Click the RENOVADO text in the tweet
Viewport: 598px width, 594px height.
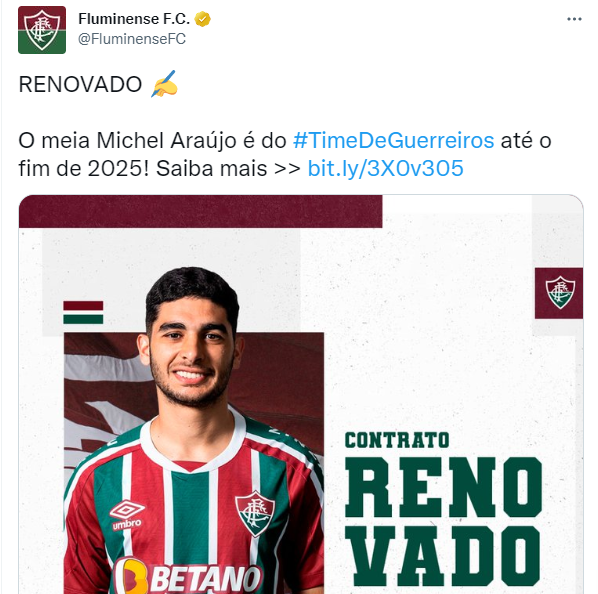(x=80, y=84)
